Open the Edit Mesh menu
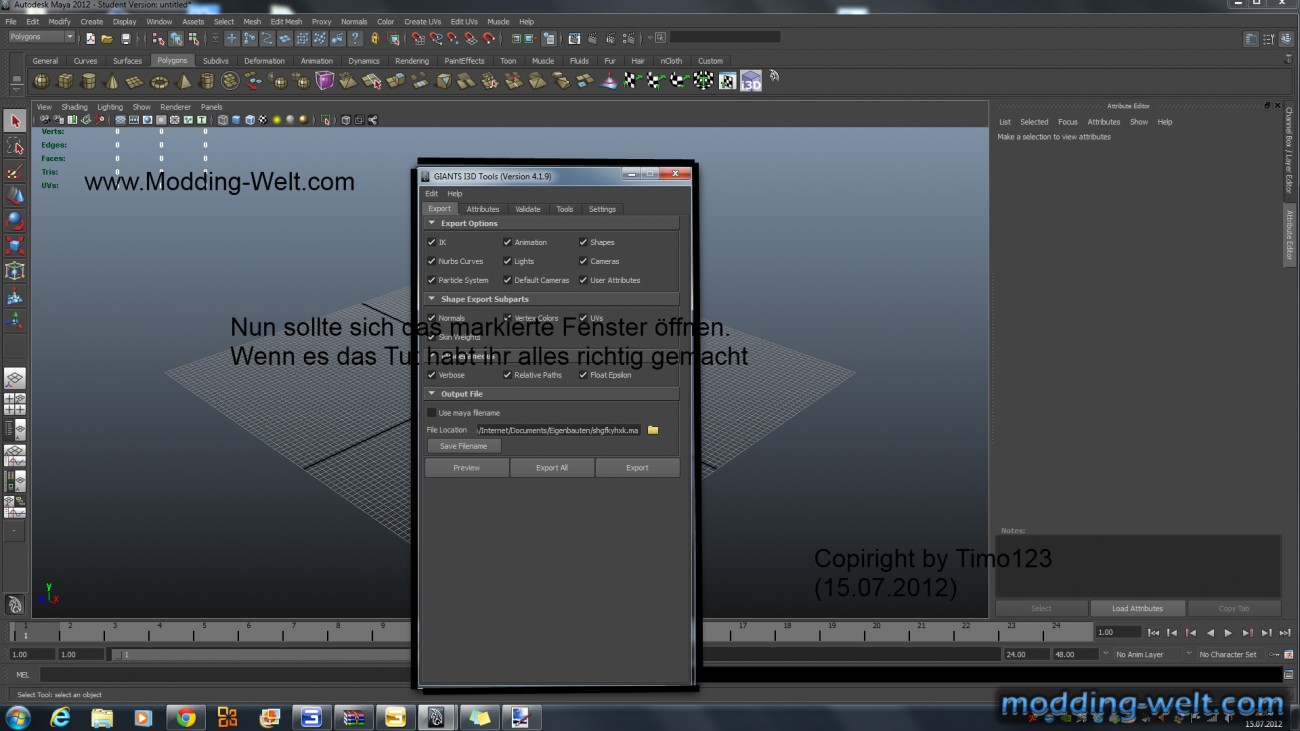This screenshot has height=731, width=1300. click(x=286, y=21)
